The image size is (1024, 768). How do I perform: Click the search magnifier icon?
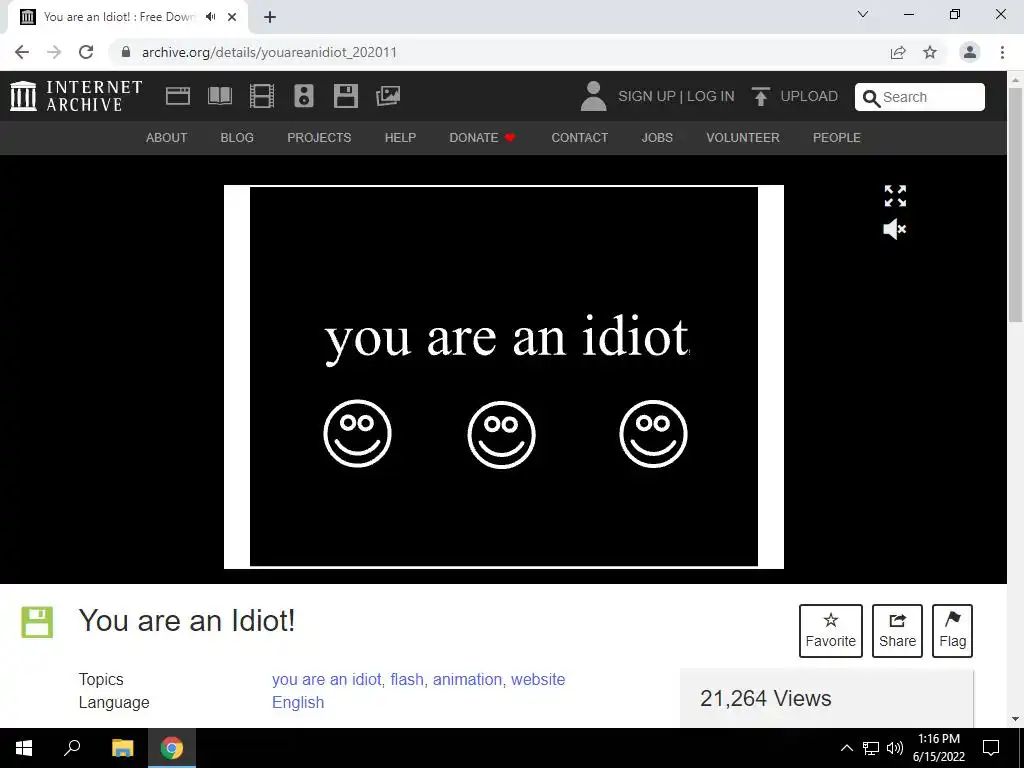coord(871,98)
